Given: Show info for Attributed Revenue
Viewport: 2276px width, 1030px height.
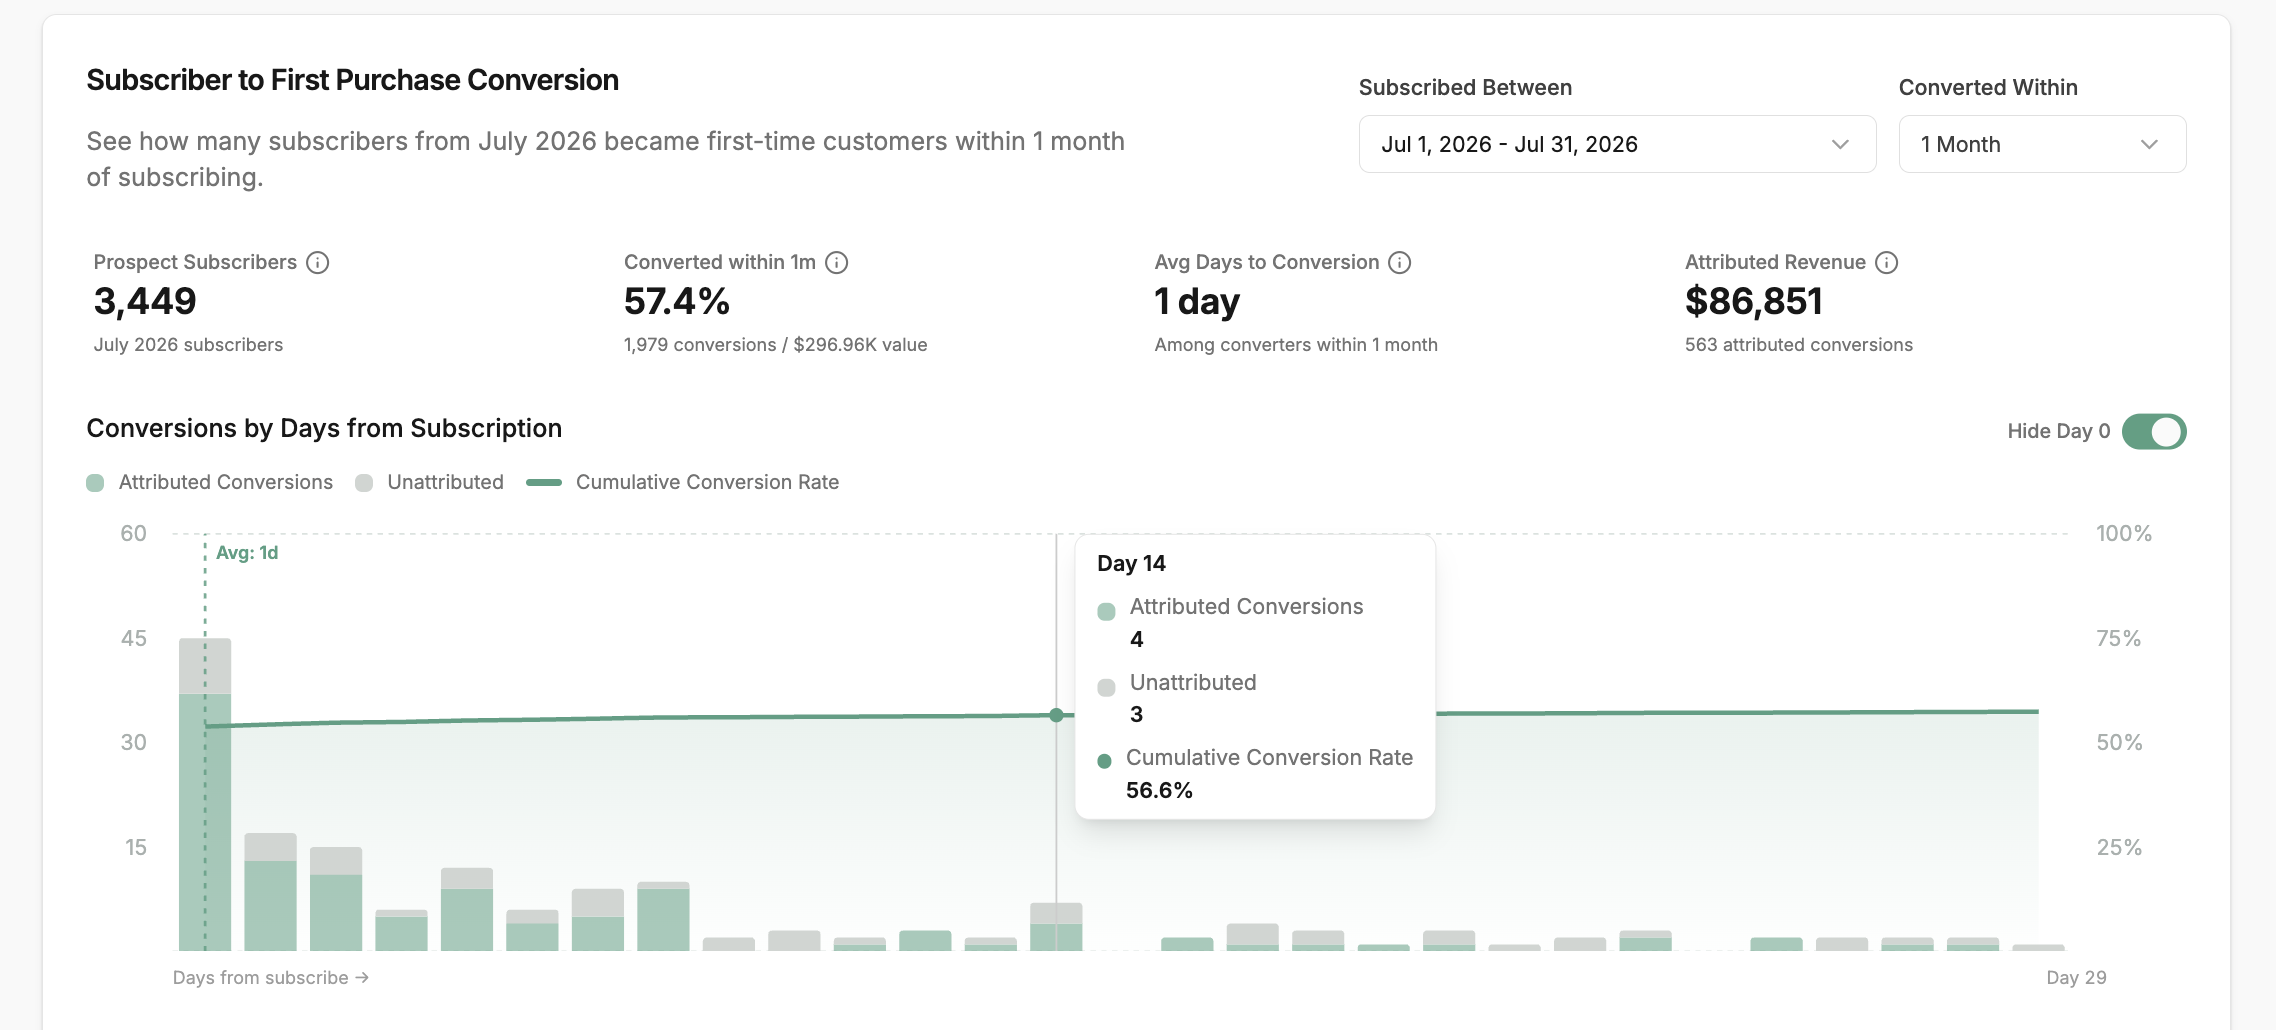Looking at the screenshot, I should coord(1887,262).
